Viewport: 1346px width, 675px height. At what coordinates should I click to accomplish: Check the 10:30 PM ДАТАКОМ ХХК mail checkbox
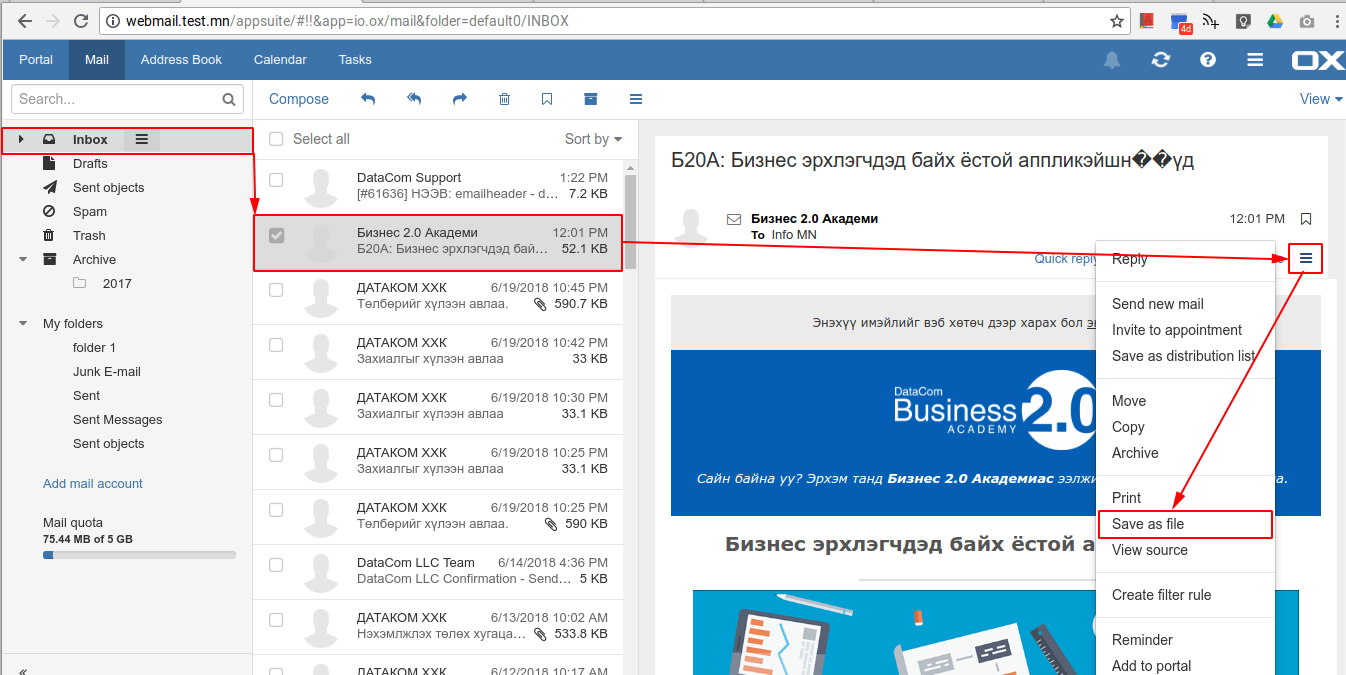(276, 400)
